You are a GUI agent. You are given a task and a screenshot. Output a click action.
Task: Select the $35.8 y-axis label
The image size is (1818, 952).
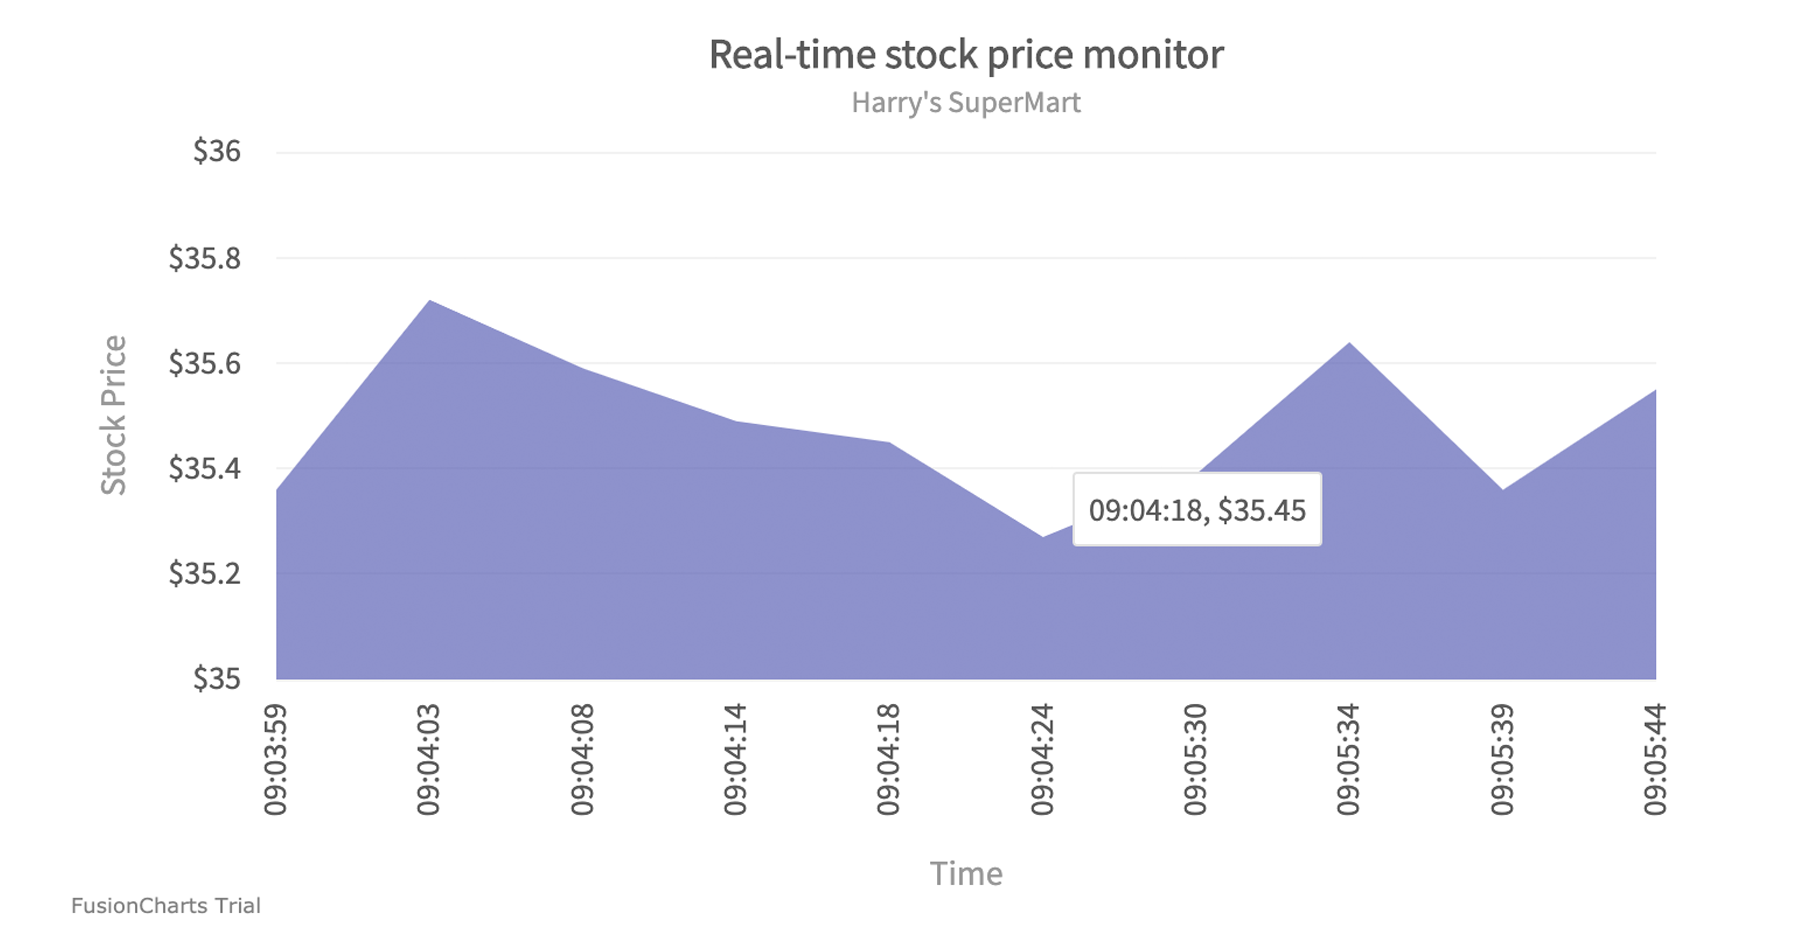205,258
